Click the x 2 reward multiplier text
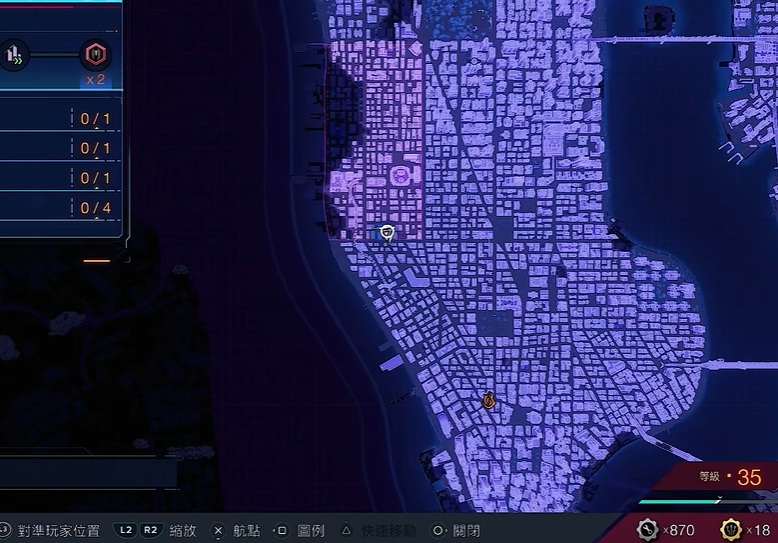Image resolution: width=778 pixels, height=543 pixels. tap(96, 79)
